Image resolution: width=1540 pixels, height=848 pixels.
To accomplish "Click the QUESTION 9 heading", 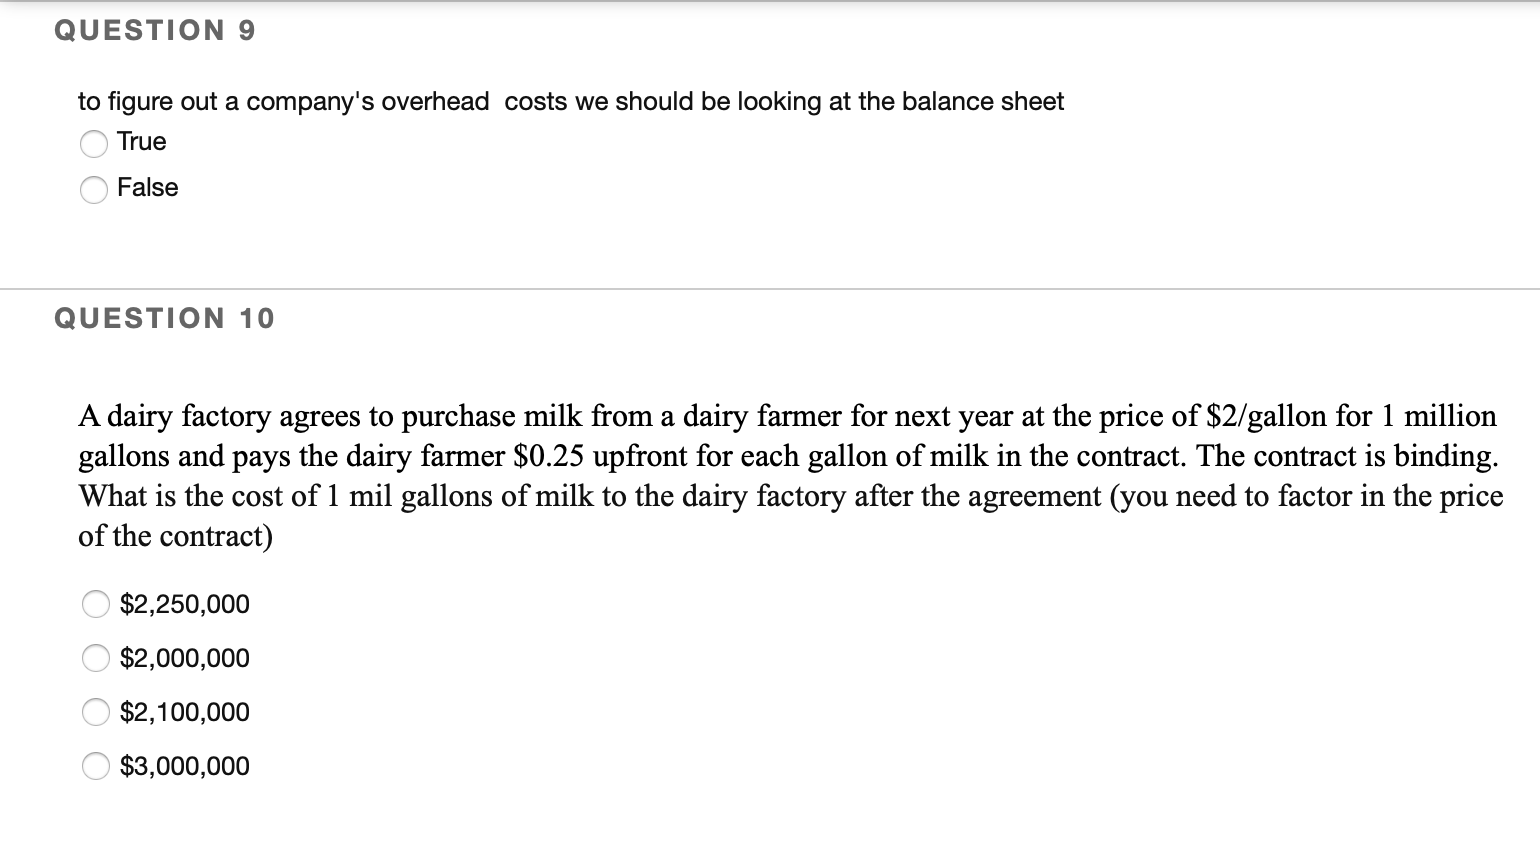I will [153, 30].
